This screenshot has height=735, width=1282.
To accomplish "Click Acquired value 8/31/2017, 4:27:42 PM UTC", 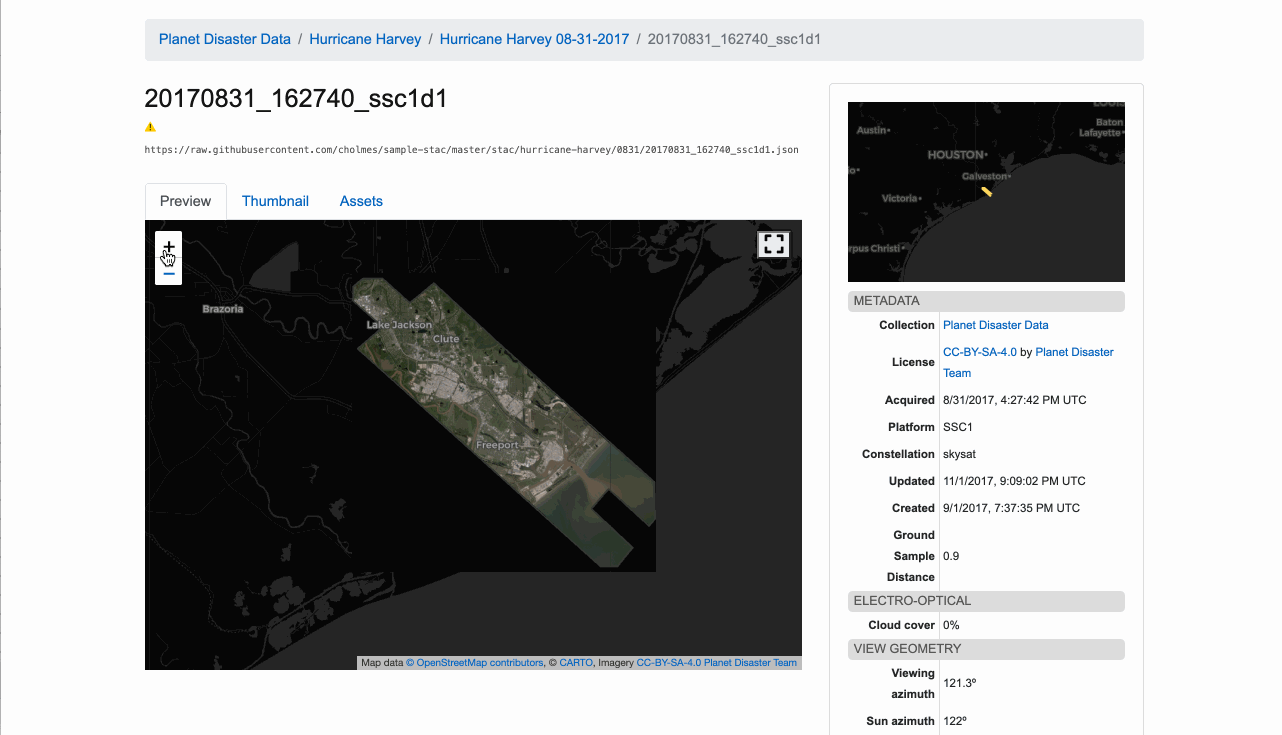I will tap(1014, 400).
